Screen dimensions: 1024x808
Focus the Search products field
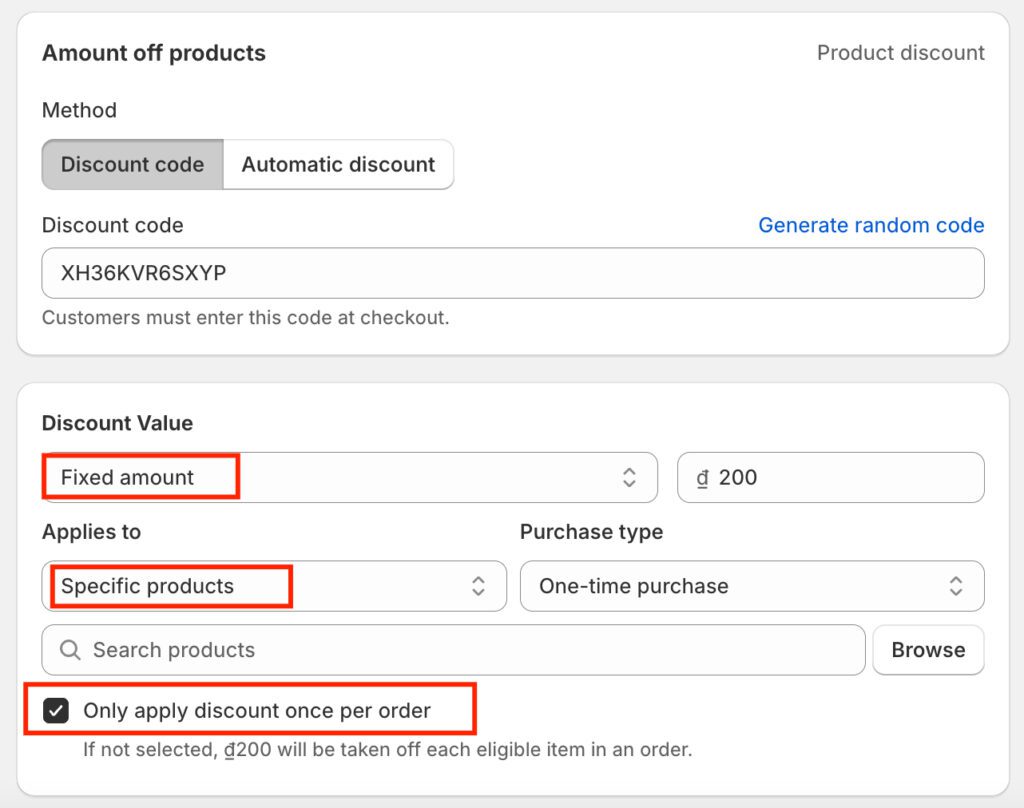[470, 650]
